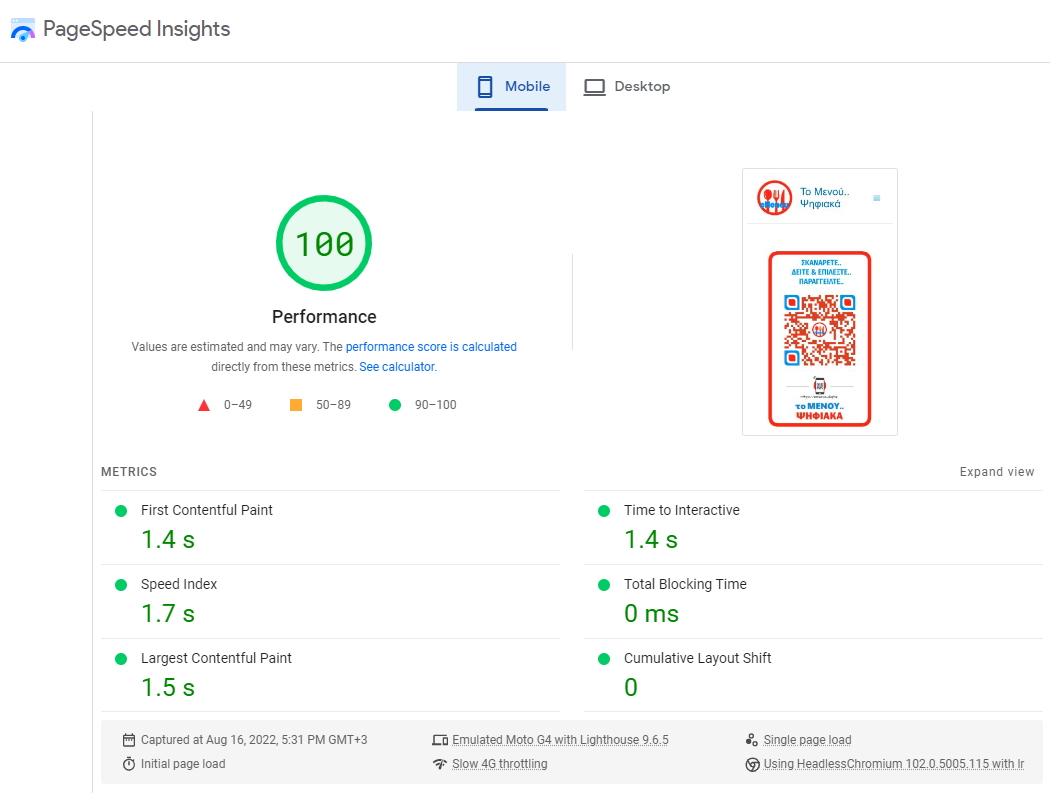Click the Time to Interactive label
This screenshot has width=1050, height=793.
point(682,510)
